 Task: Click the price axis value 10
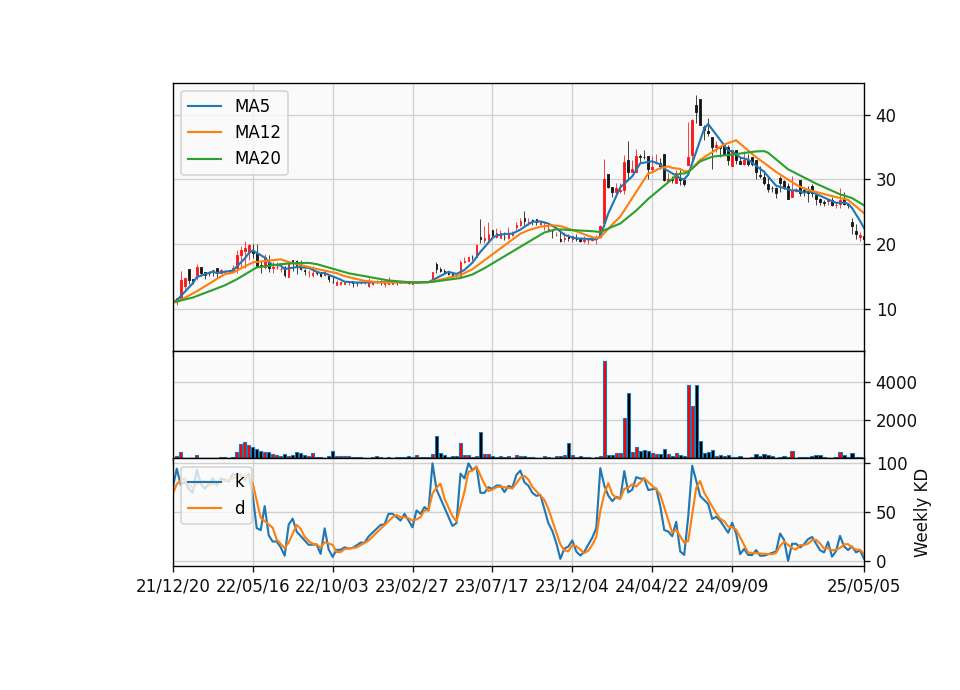[886, 310]
